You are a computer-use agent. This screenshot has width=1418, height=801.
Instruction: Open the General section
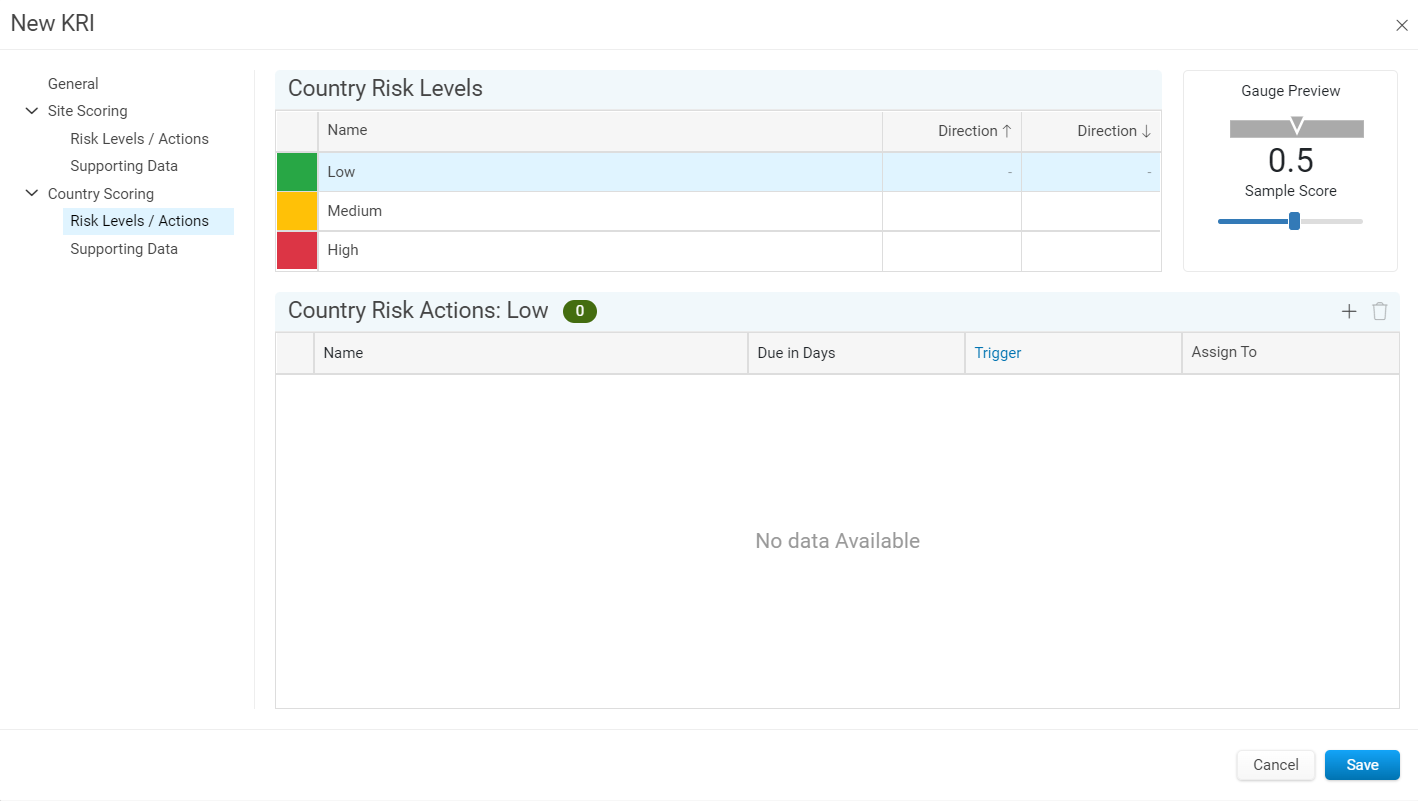pos(73,84)
